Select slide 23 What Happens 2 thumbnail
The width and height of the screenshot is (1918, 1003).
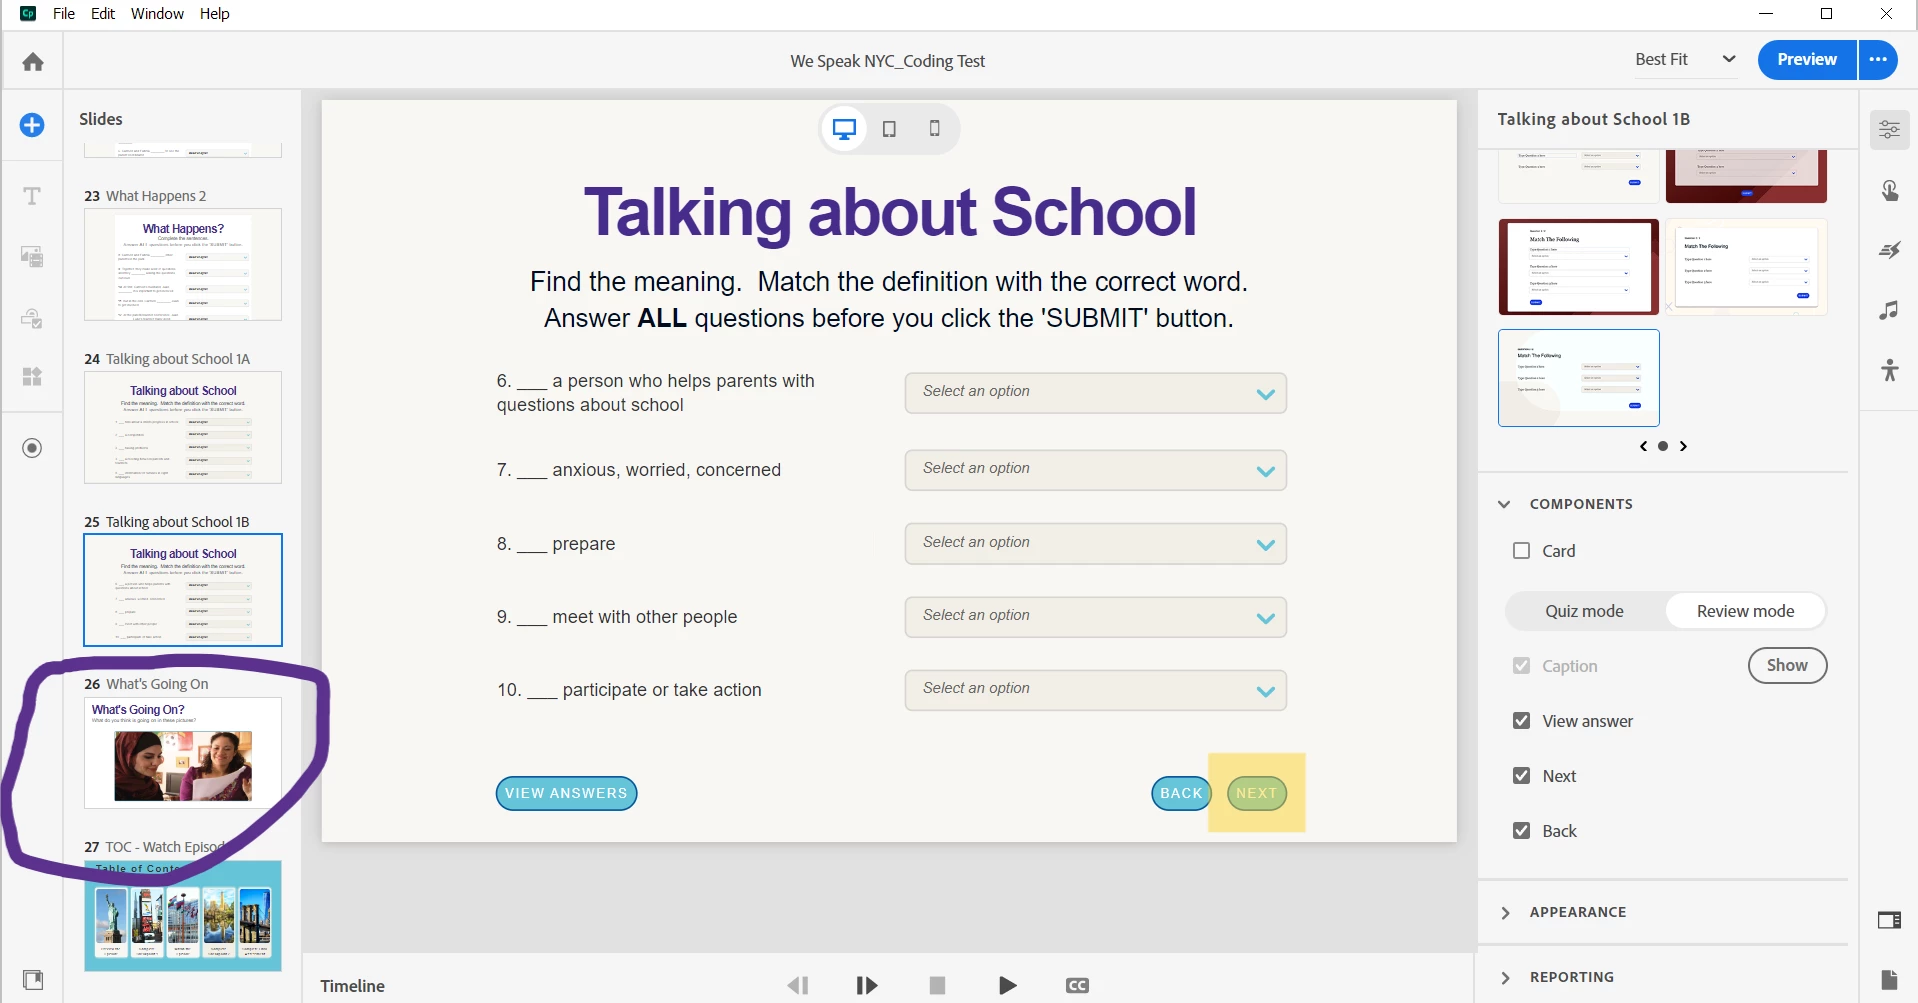183,264
